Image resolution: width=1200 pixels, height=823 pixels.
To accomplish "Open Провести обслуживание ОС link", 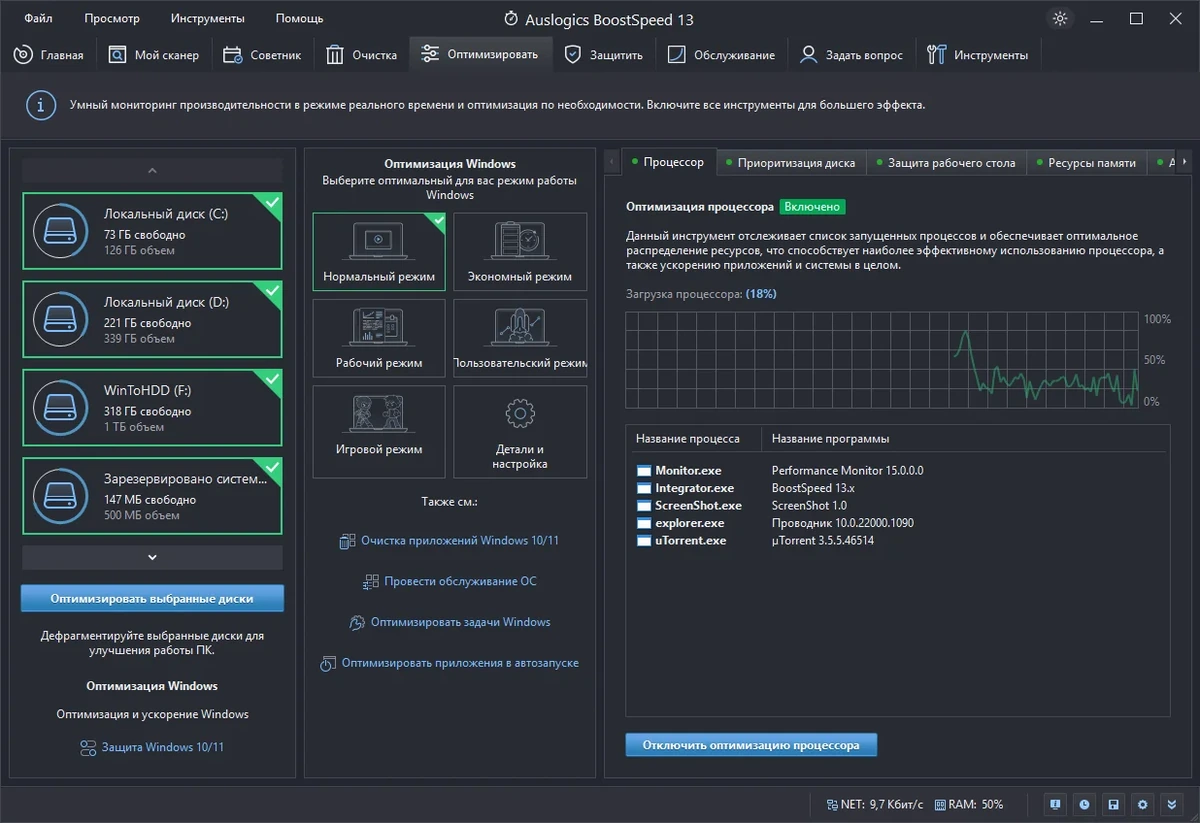I will coord(450,581).
